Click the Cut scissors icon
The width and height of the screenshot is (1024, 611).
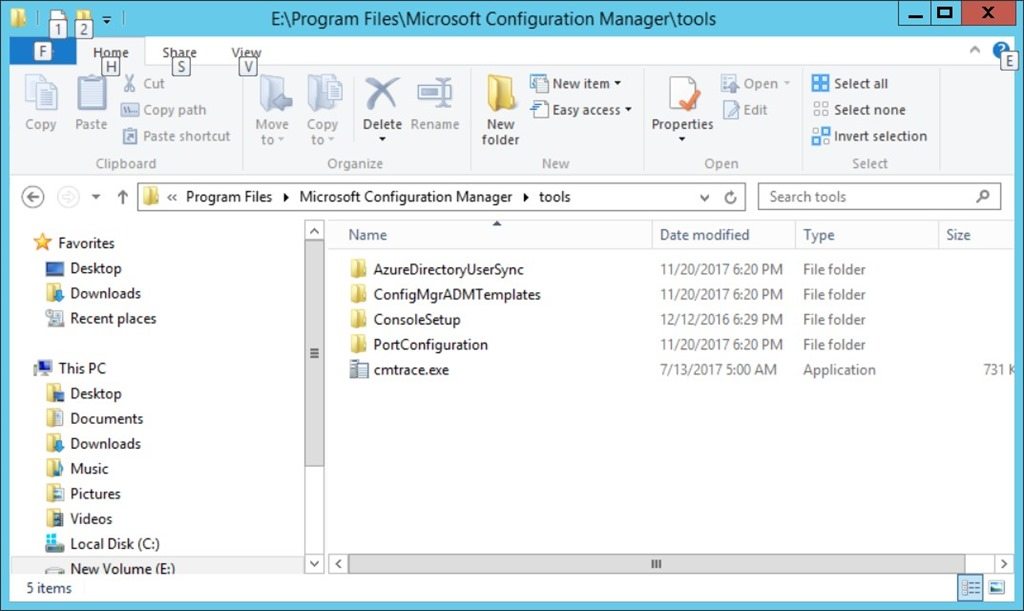pyautogui.click(x=129, y=83)
